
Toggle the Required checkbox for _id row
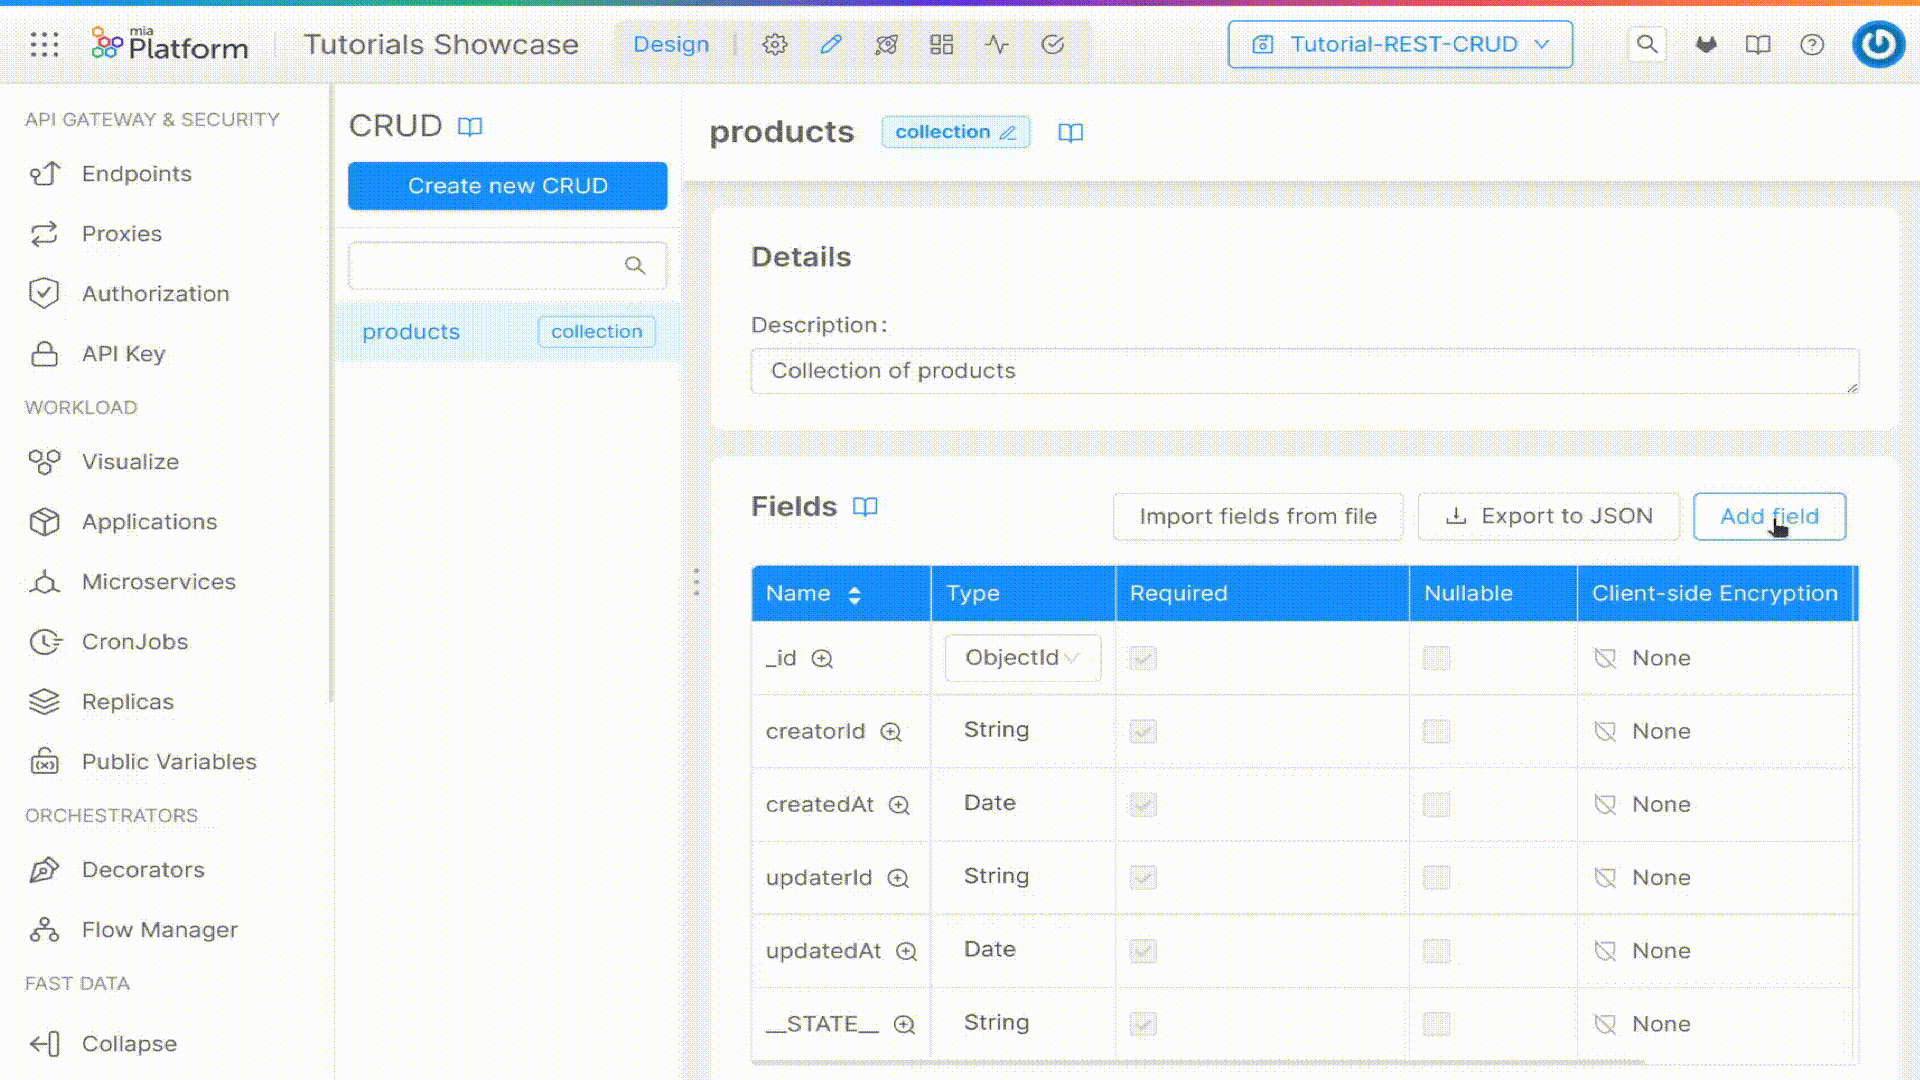(1143, 658)
